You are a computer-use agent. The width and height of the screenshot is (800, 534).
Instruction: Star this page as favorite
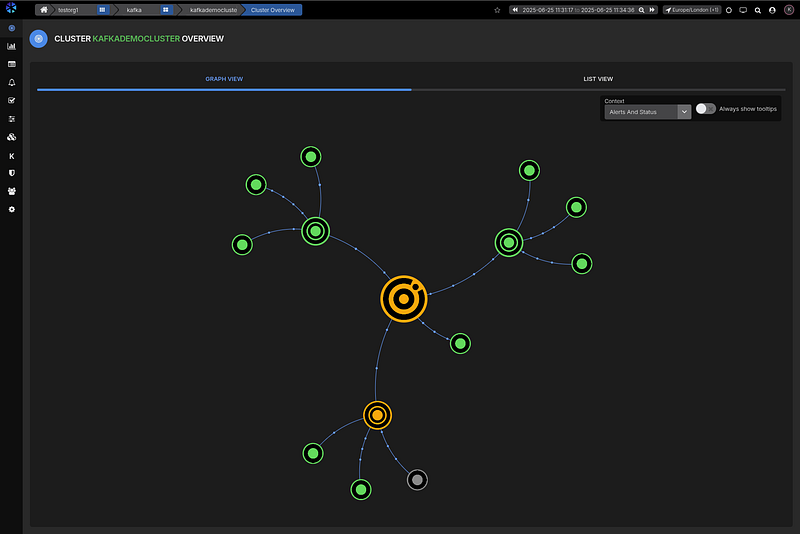coord(497,10)
